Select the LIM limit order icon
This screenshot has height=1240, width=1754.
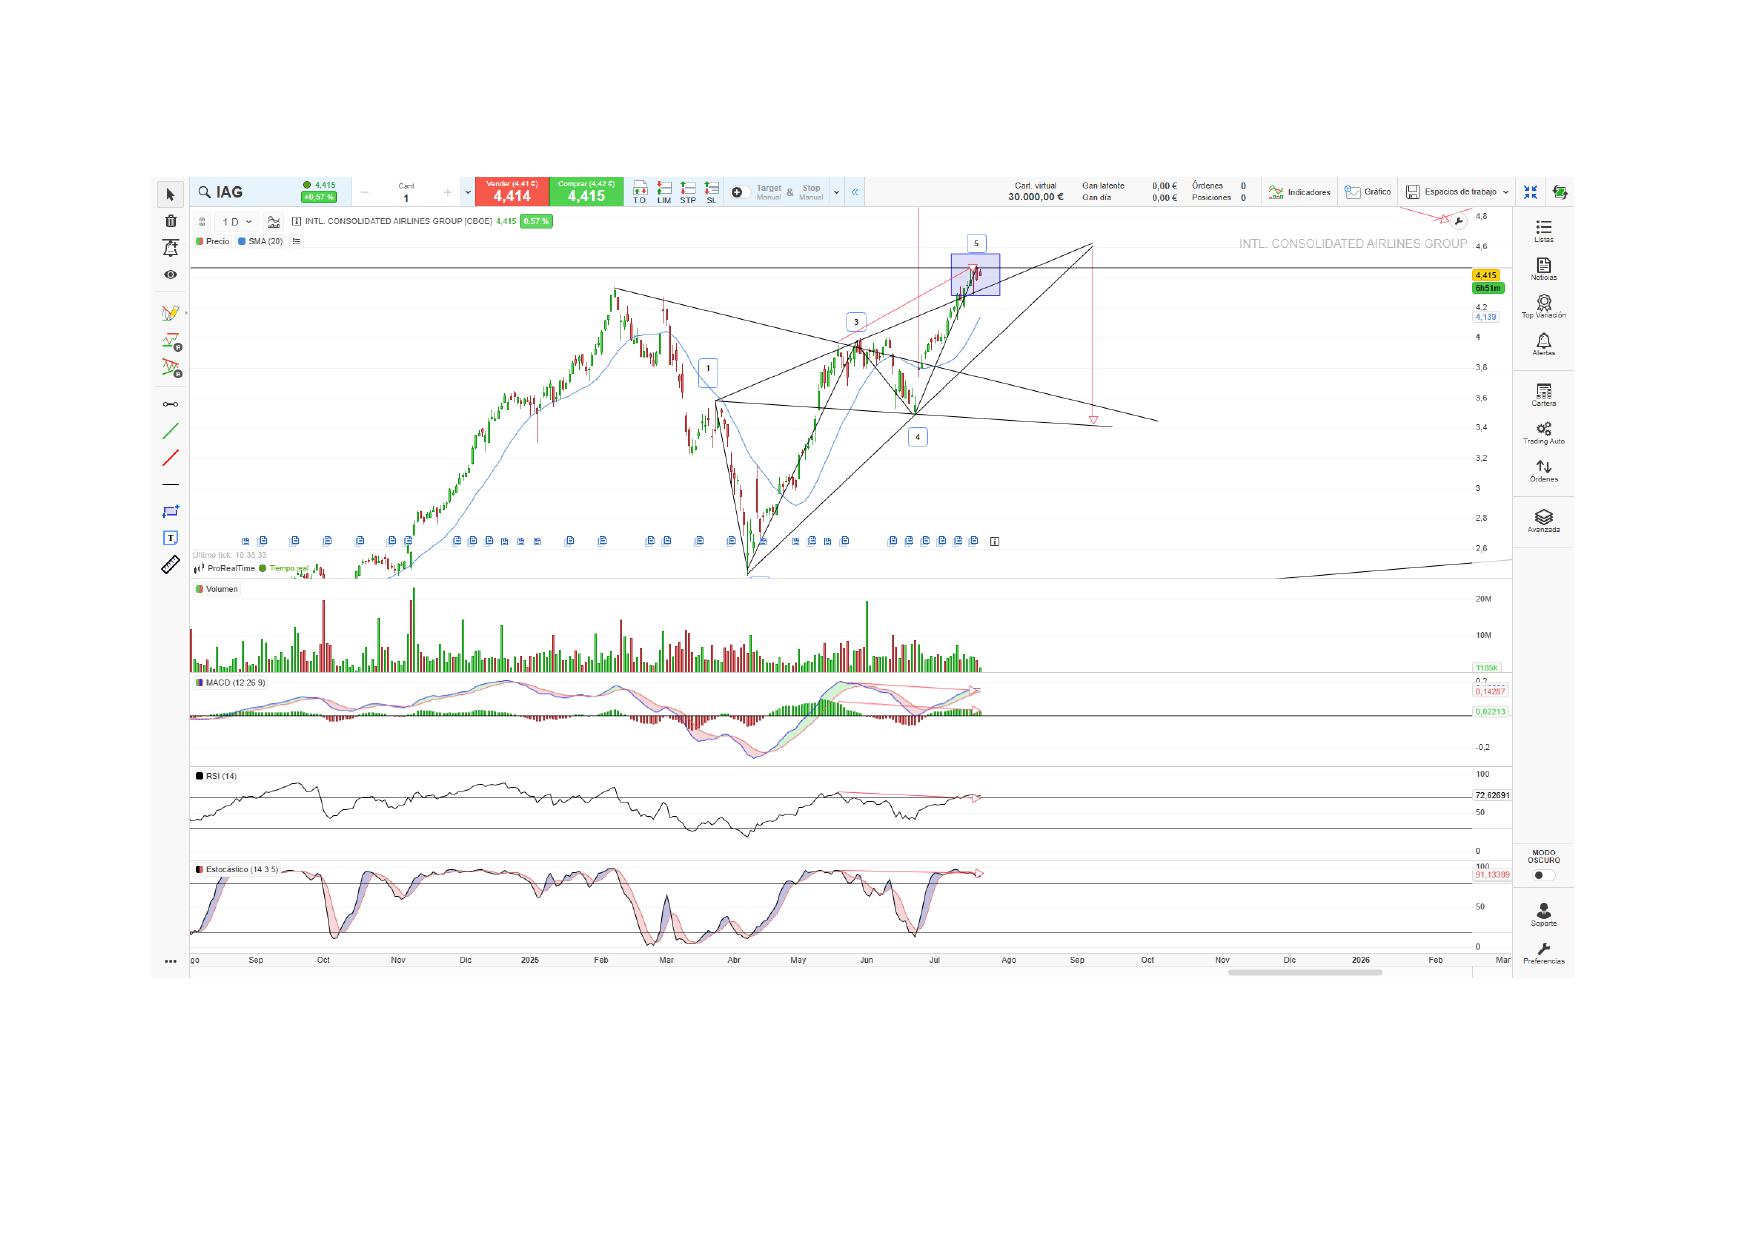click(663, 193)
